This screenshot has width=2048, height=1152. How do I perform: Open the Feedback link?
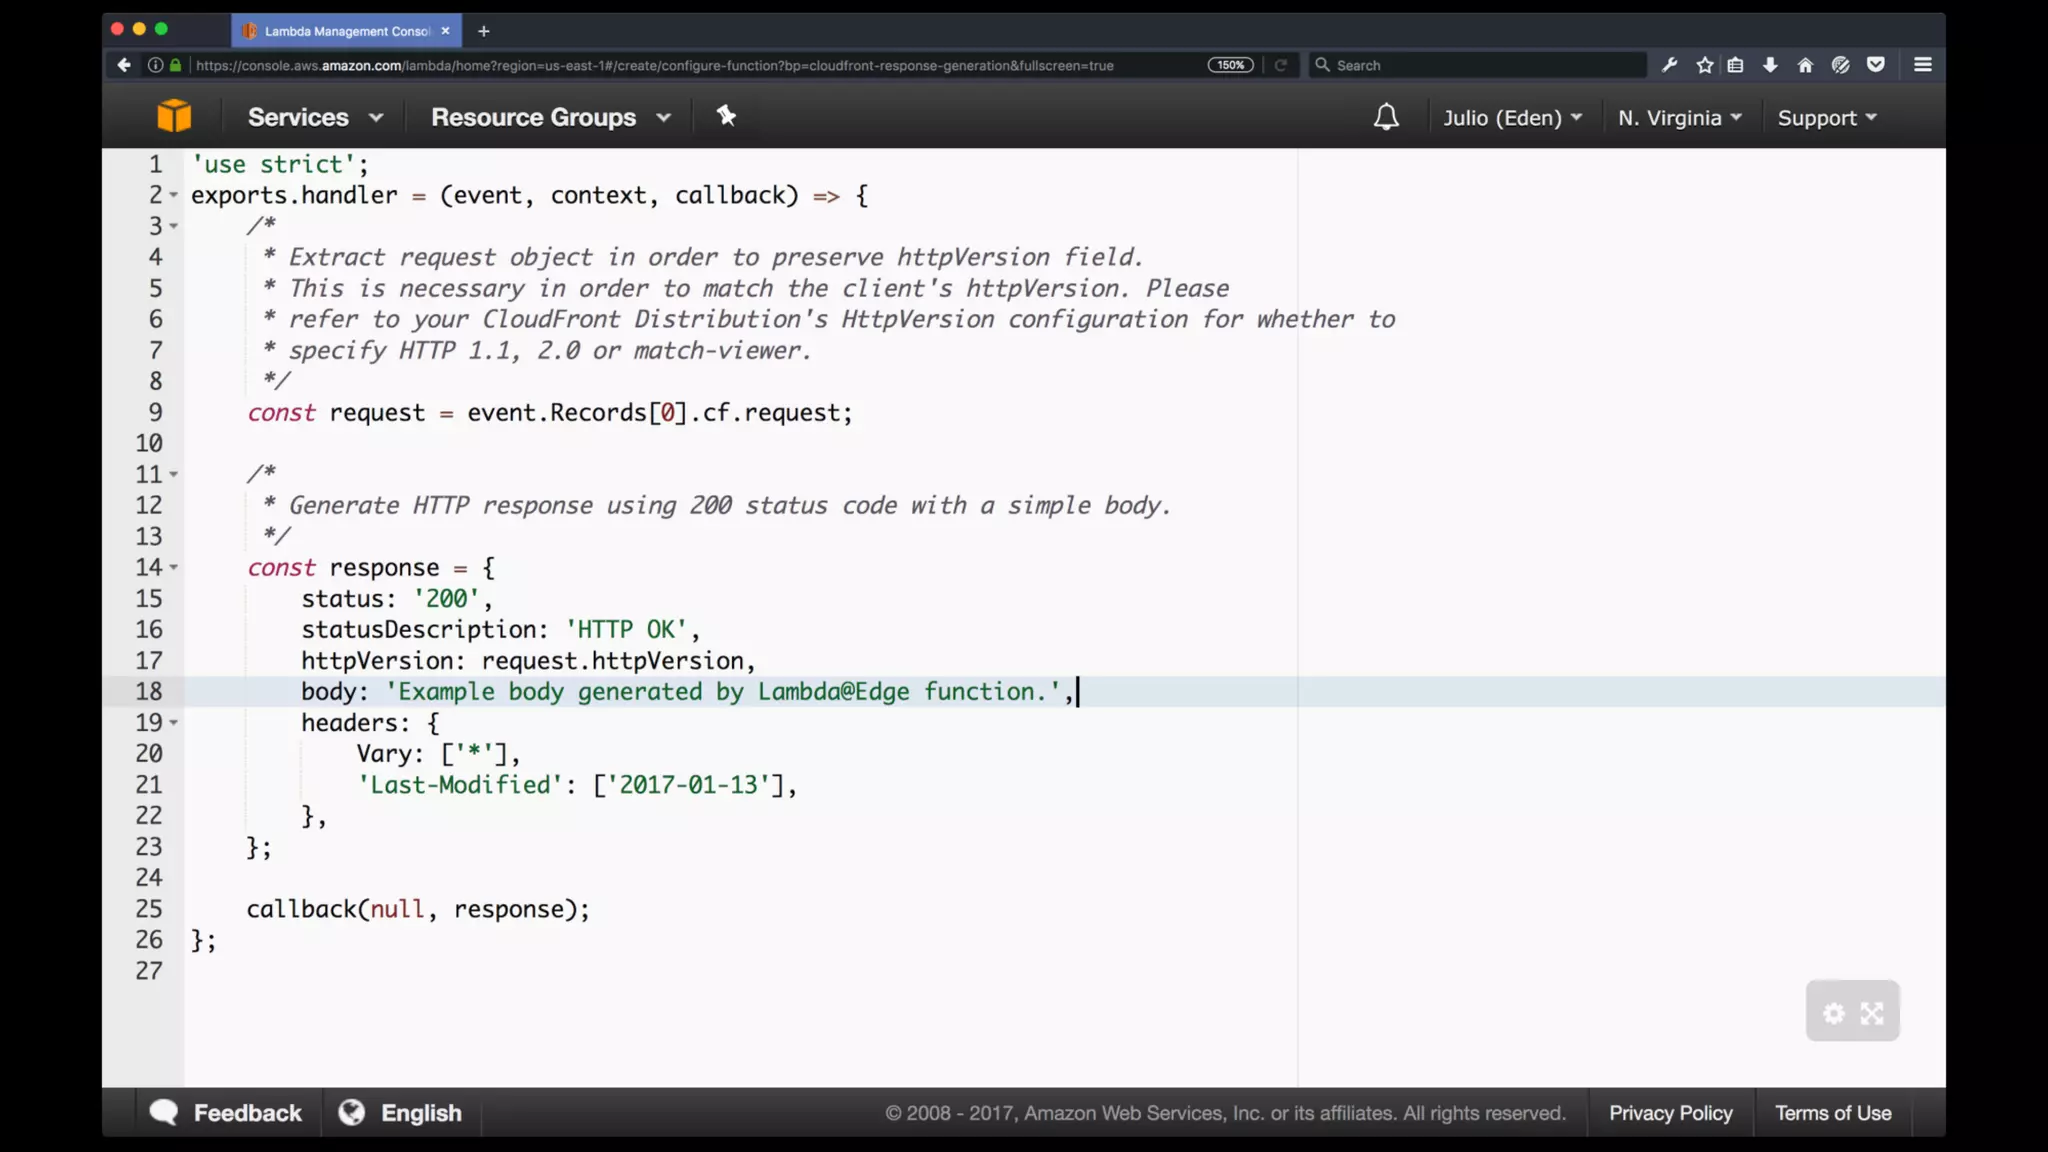click(226, 1113)
